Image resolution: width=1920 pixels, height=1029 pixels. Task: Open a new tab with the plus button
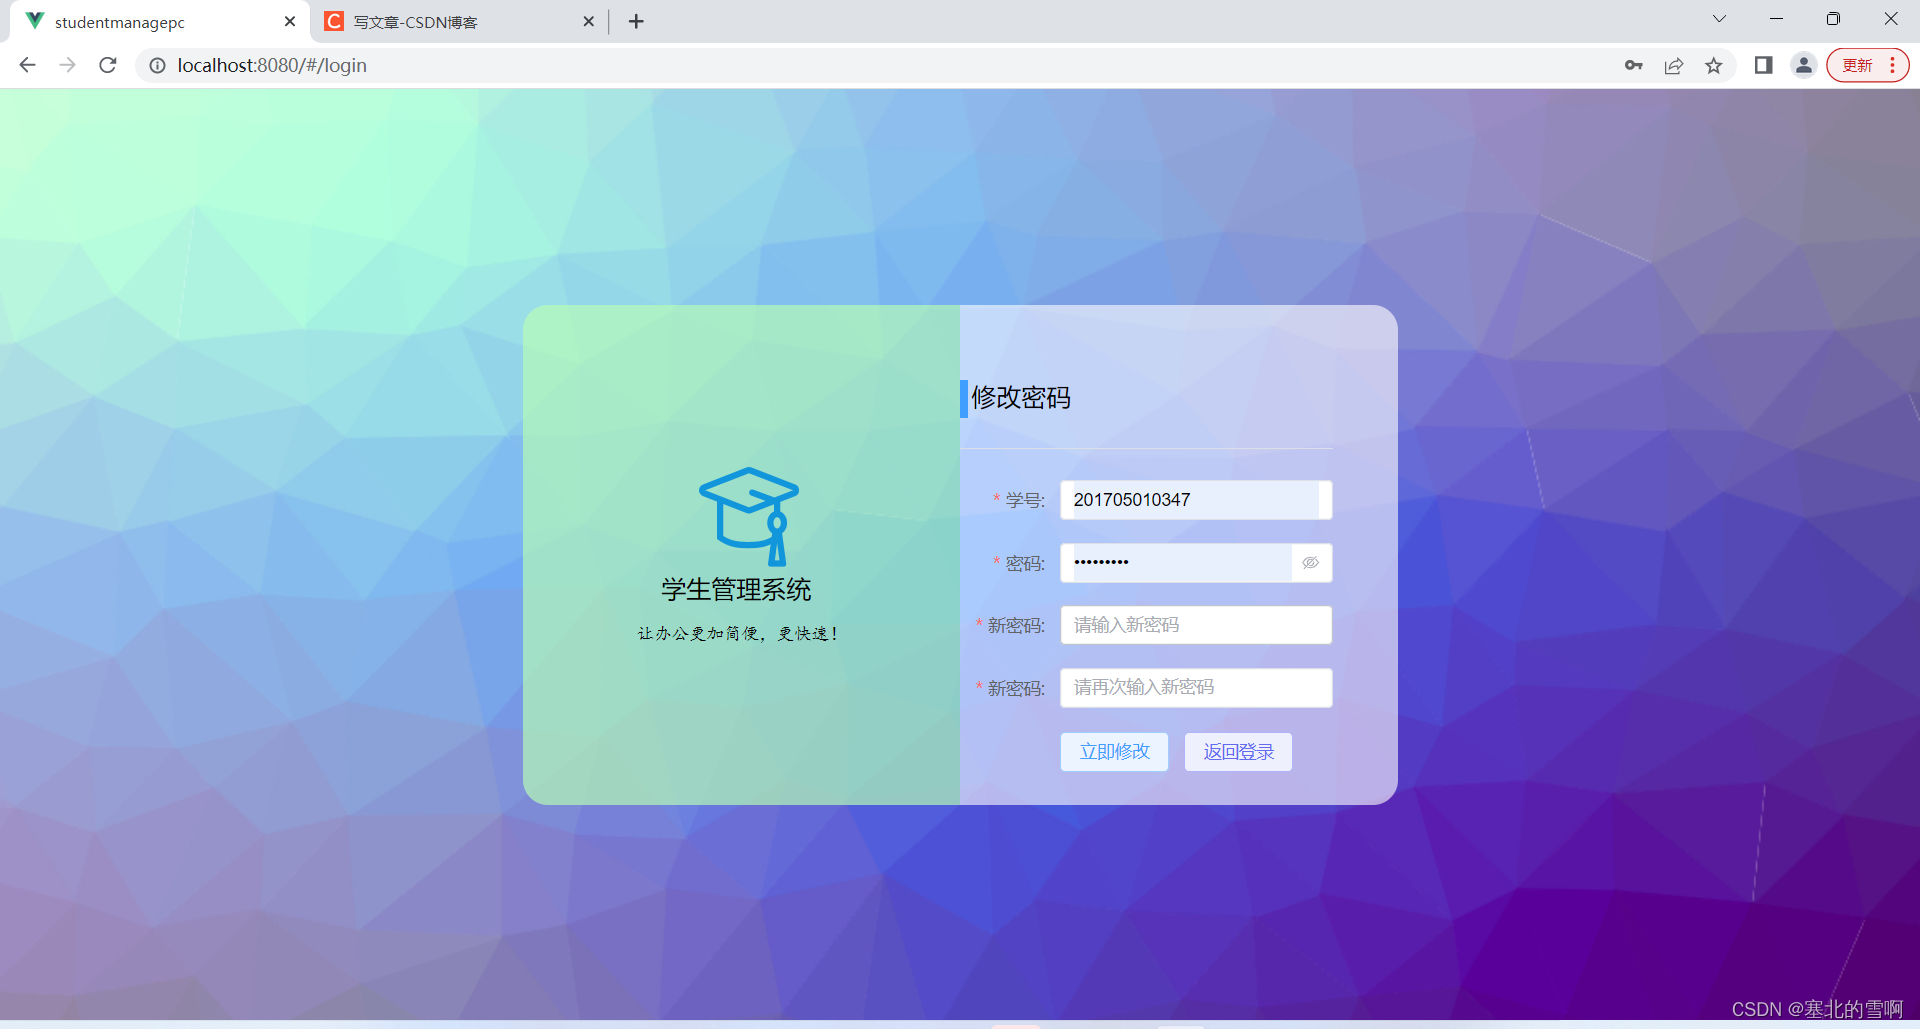636,21
